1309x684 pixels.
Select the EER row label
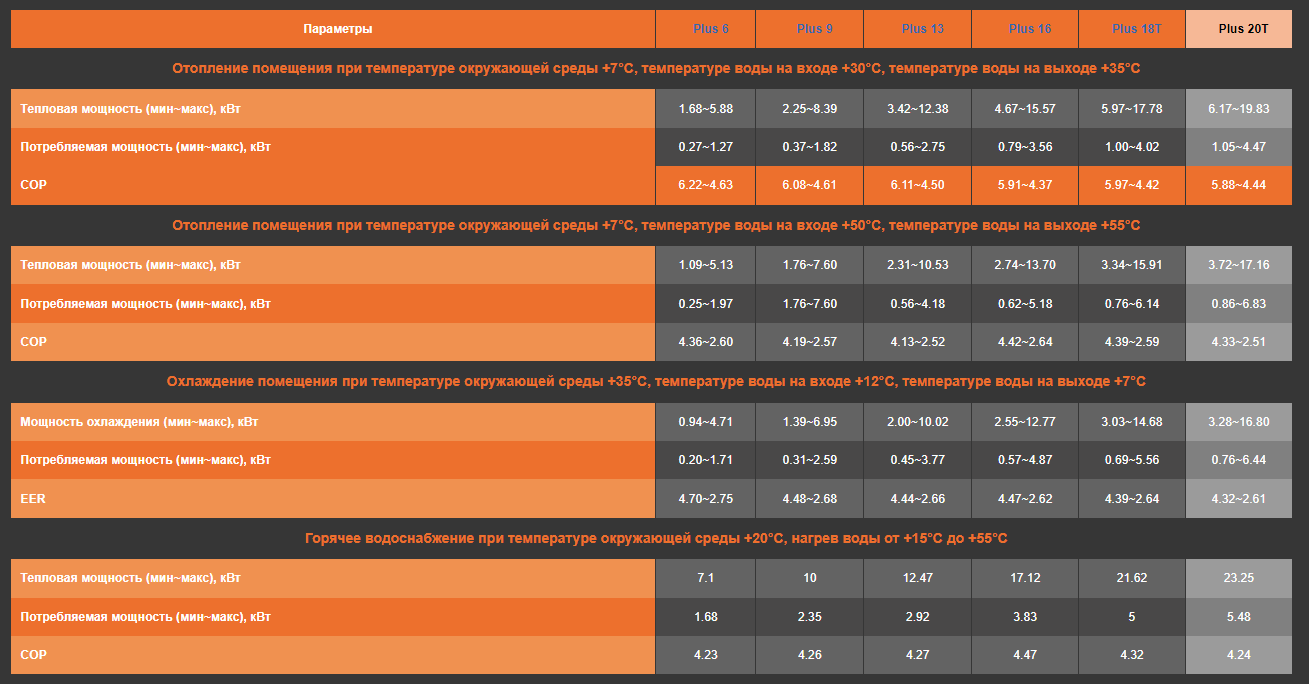coord(33,498)
